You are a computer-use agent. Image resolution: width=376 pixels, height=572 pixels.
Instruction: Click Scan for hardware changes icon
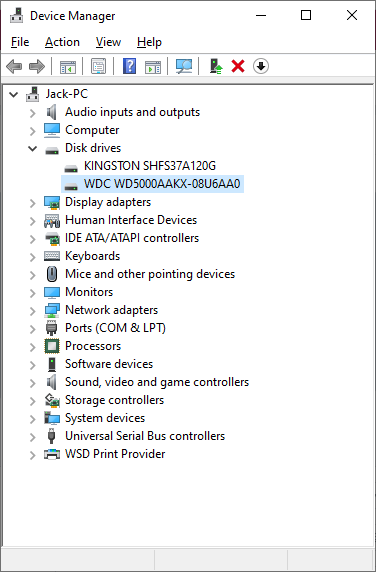pyautogui.click(x=184, y=66)
